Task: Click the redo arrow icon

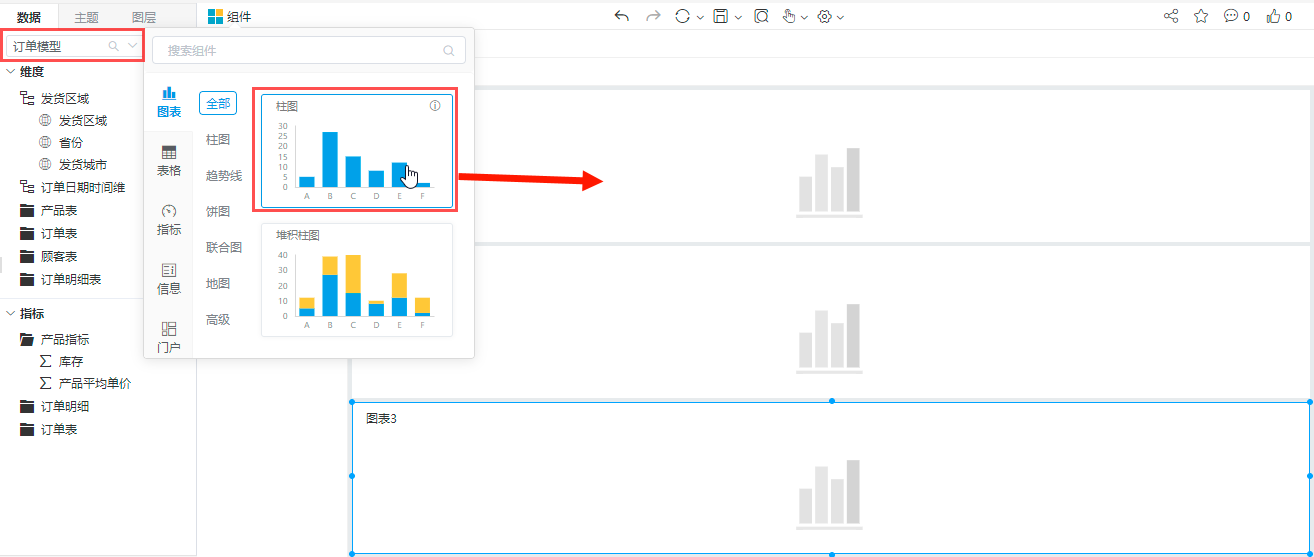Action: (x=653, y=16)
